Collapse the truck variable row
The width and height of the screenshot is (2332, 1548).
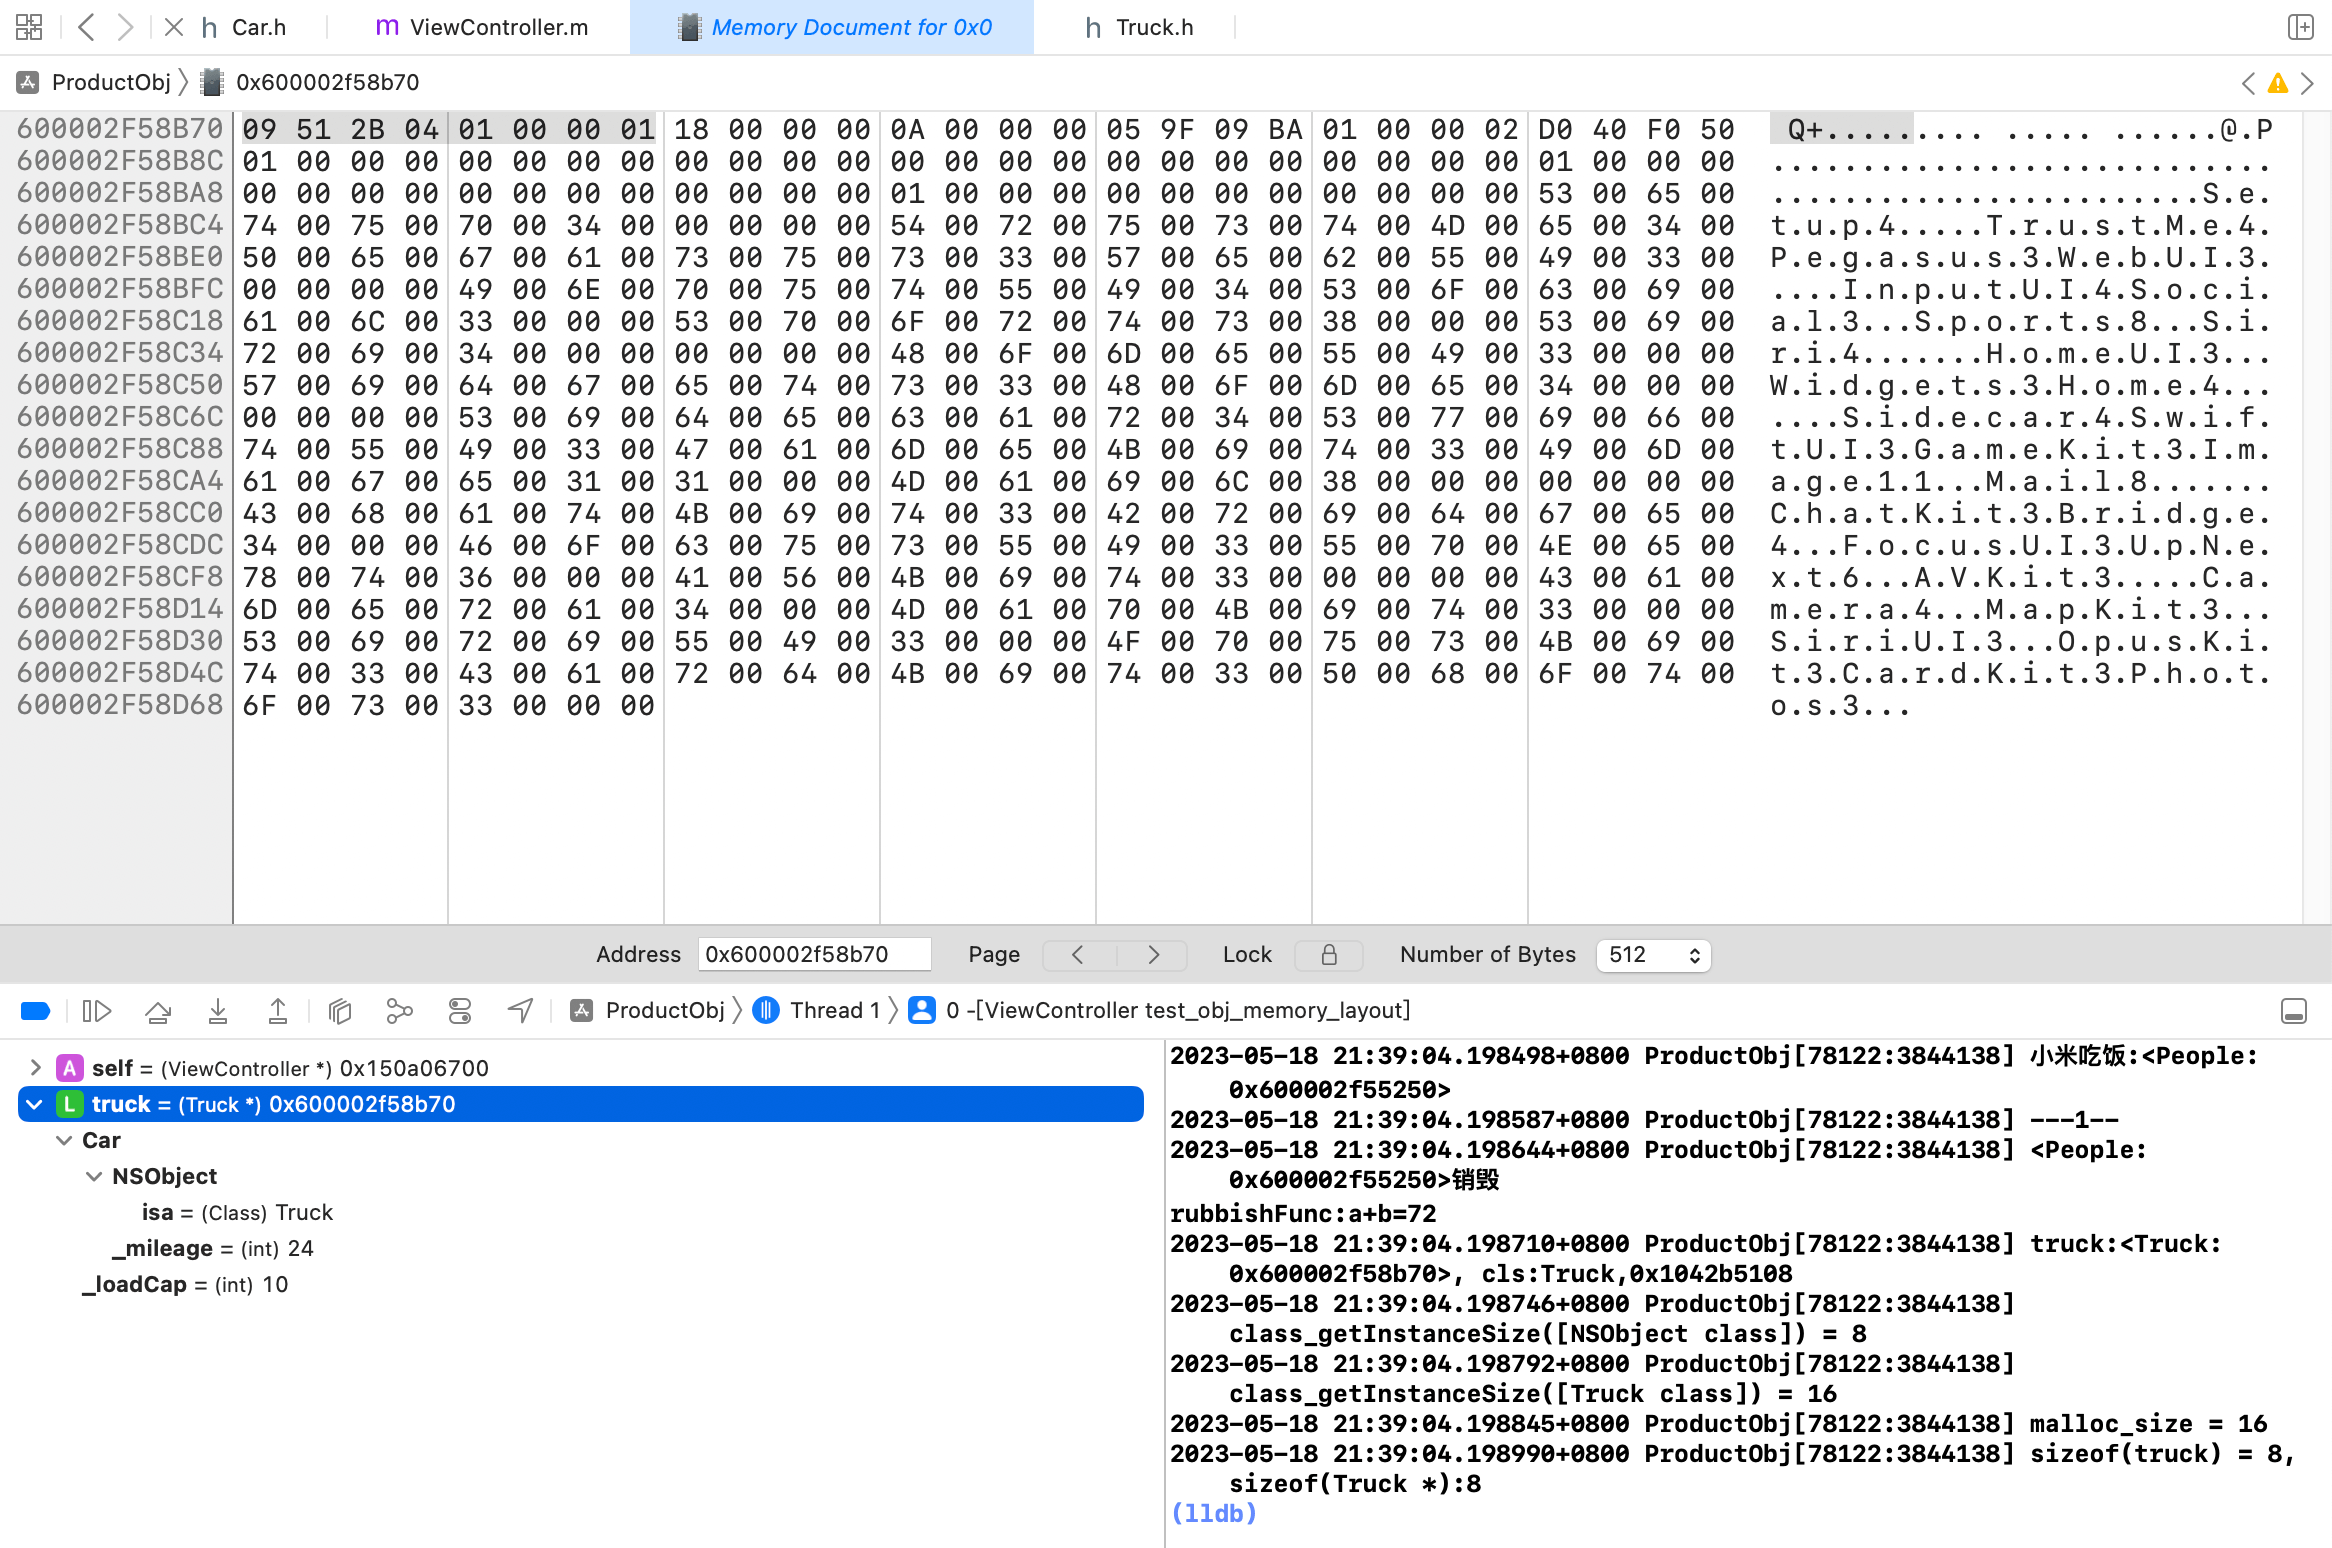pyautogui.click(x=35, y=1104)
